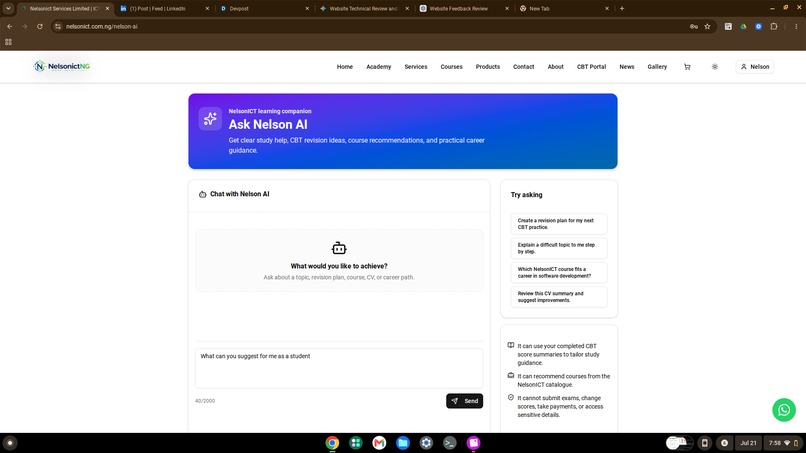The height and width of the screenshot is (453, 806).
Task: Click into the chat message text box
Action: pos(339,368)
